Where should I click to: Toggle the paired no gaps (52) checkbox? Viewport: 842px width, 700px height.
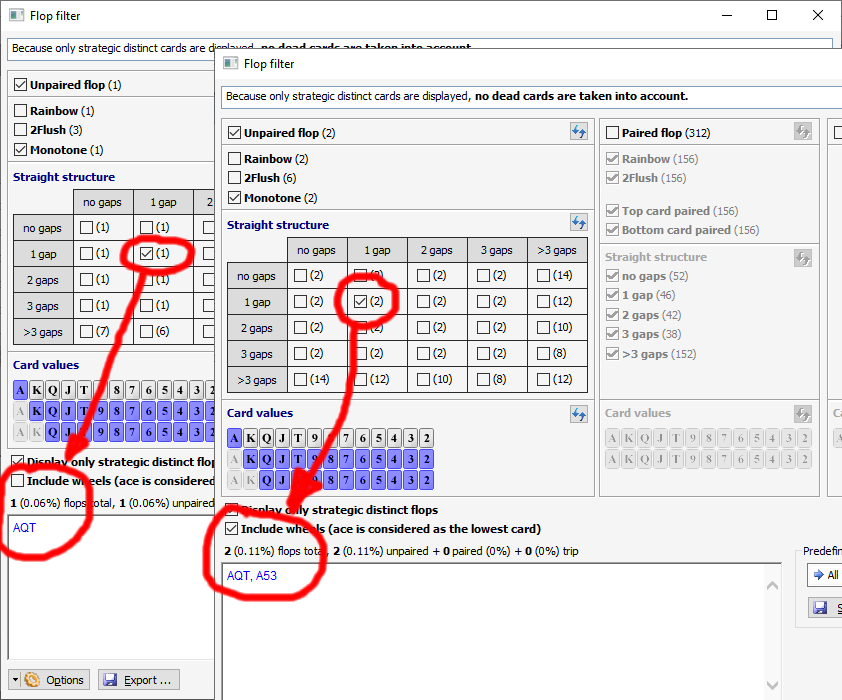click(x=612, y=276)
